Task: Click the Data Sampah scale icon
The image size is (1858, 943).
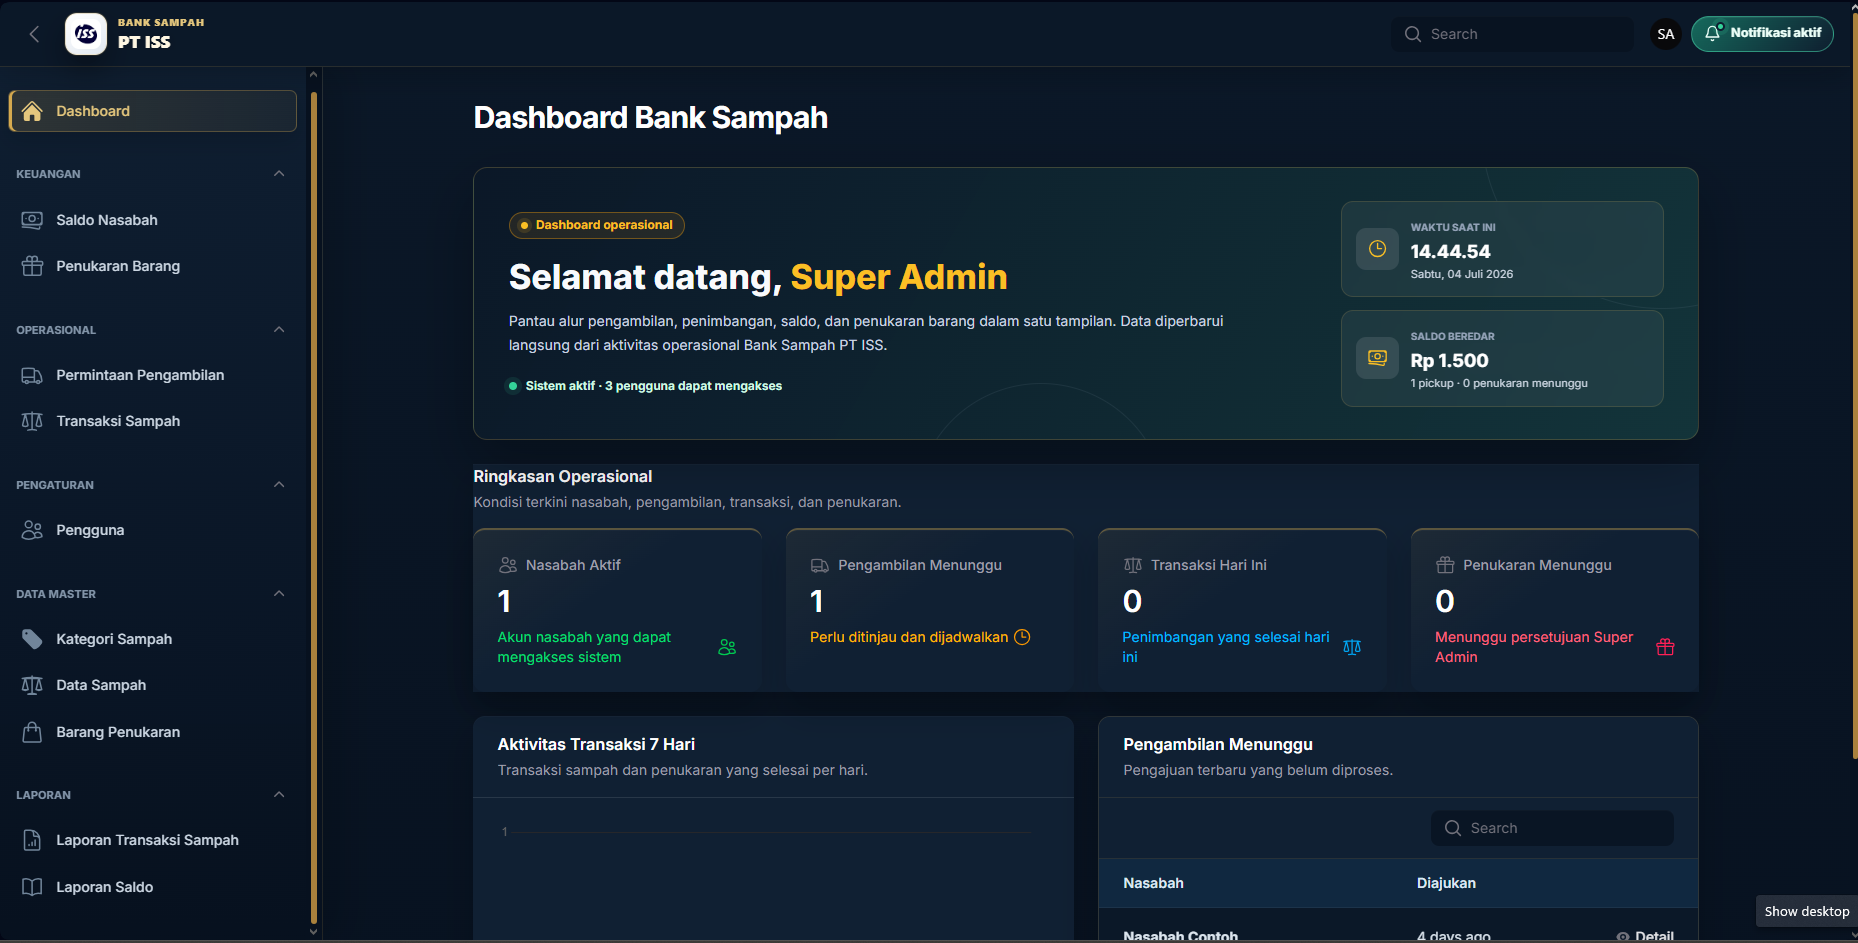Action: (x=32, y=685)
